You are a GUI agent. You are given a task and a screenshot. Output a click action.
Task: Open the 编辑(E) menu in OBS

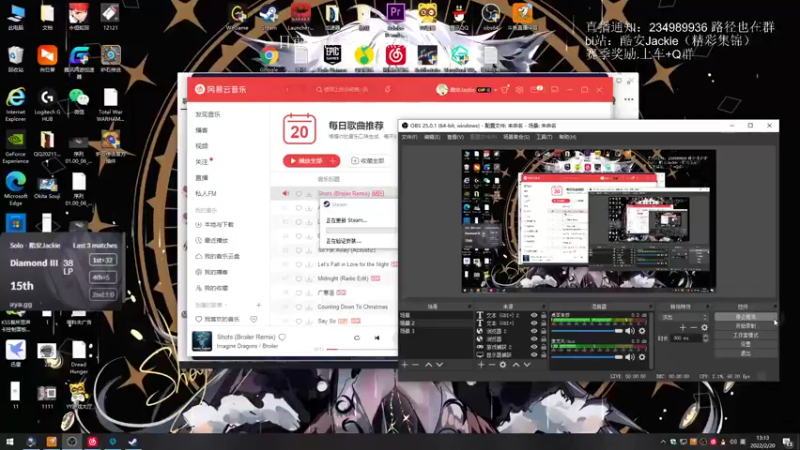click(x=432, y=137)
